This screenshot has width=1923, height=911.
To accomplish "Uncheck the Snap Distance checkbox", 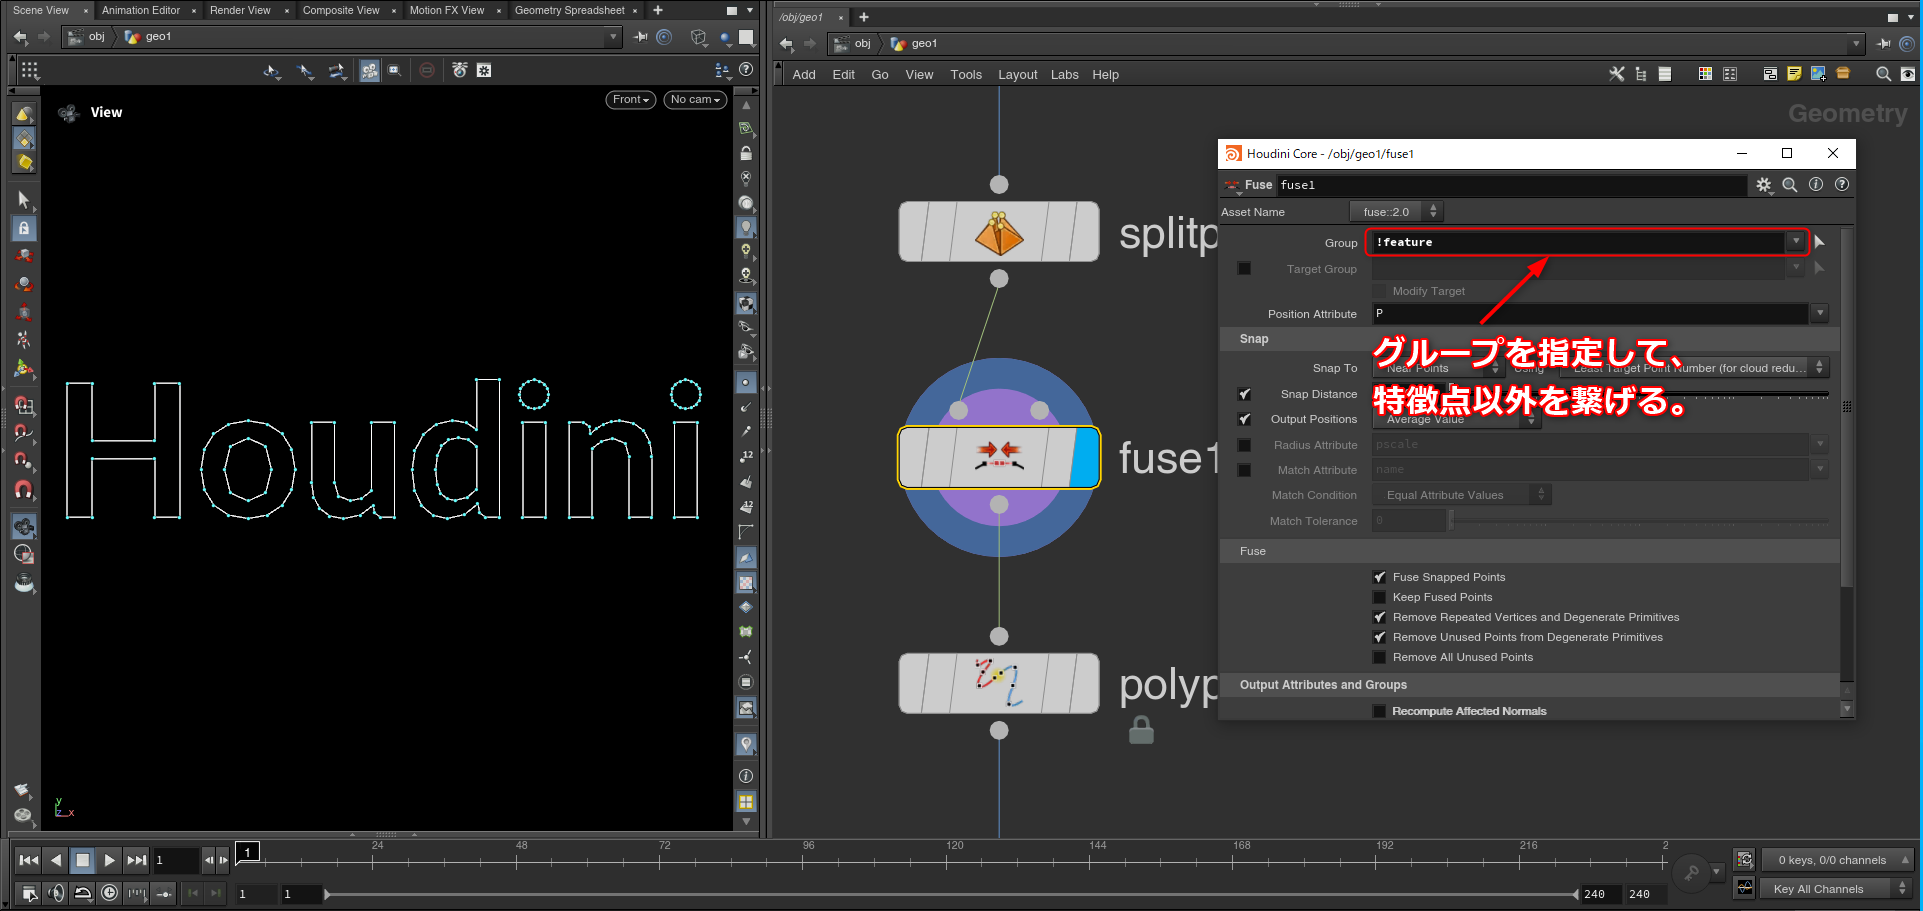I will (x=1244, y=394).
